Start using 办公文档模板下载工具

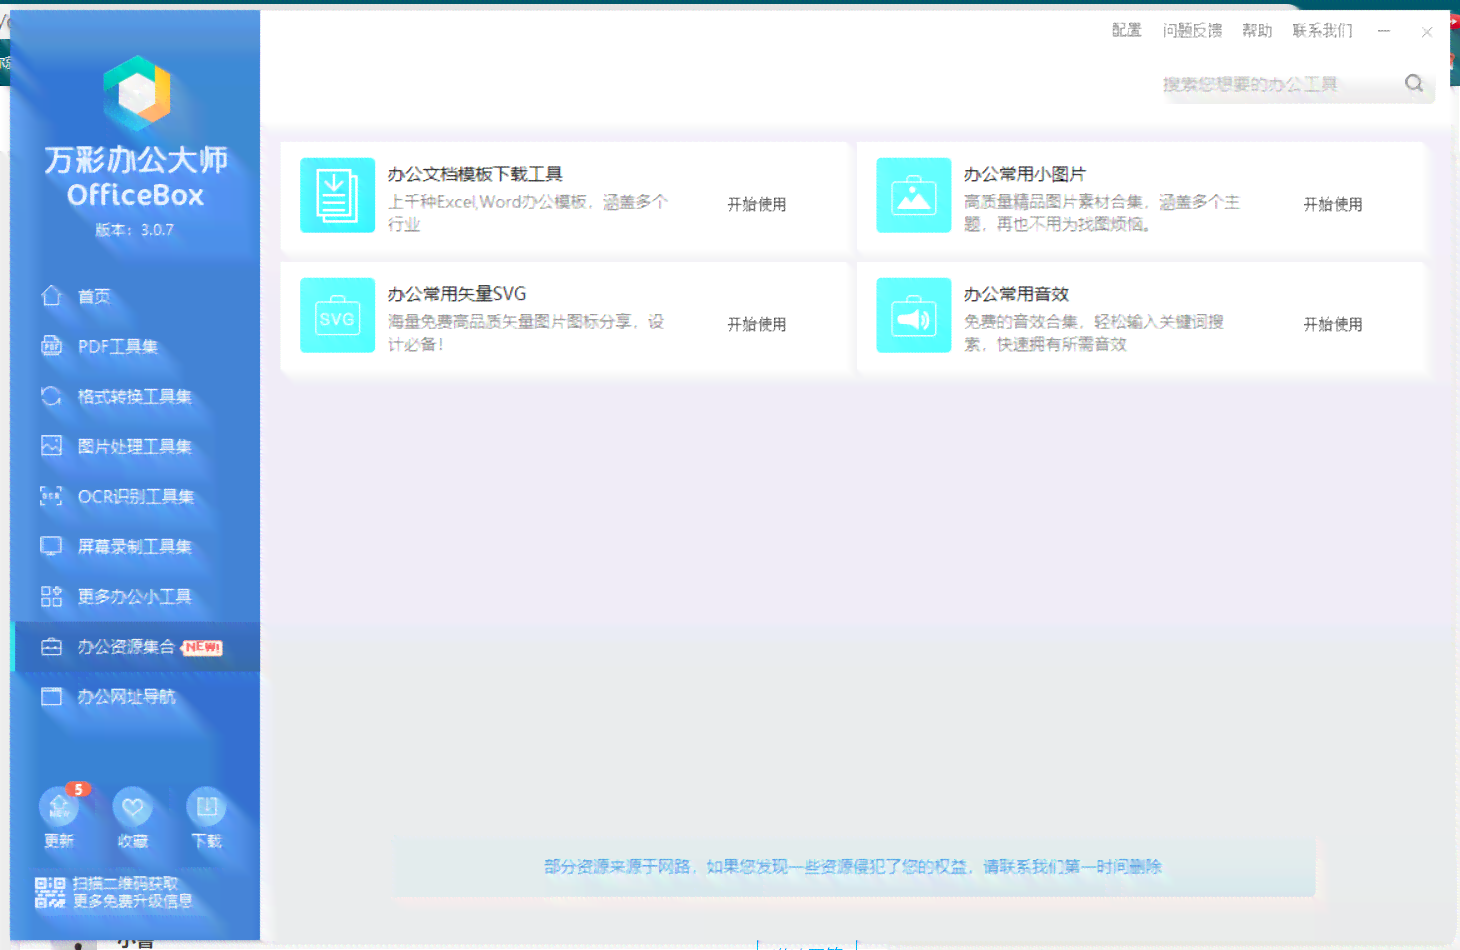click(757, 204)
